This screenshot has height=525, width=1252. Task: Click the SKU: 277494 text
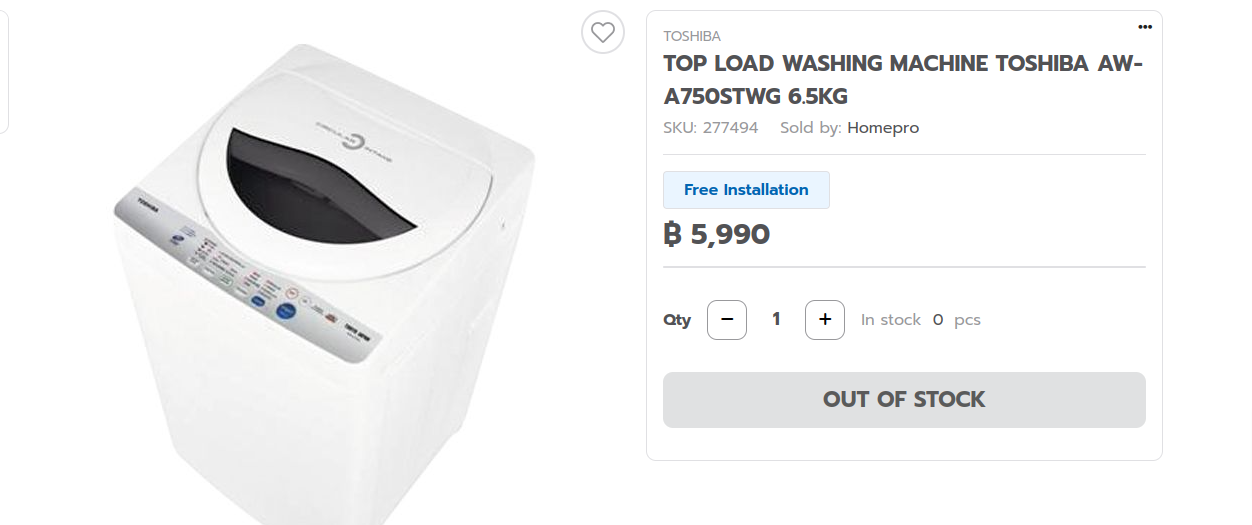click(711, 128)
